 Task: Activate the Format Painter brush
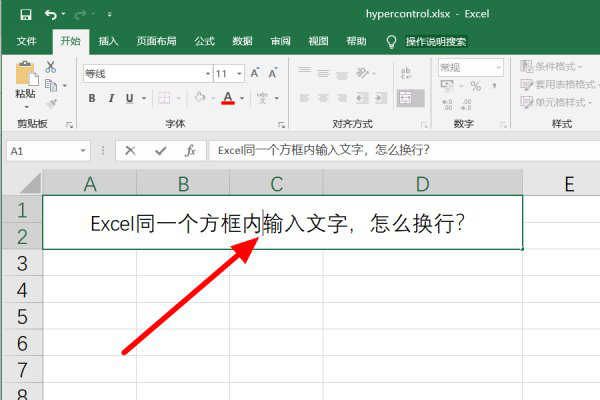51,103
